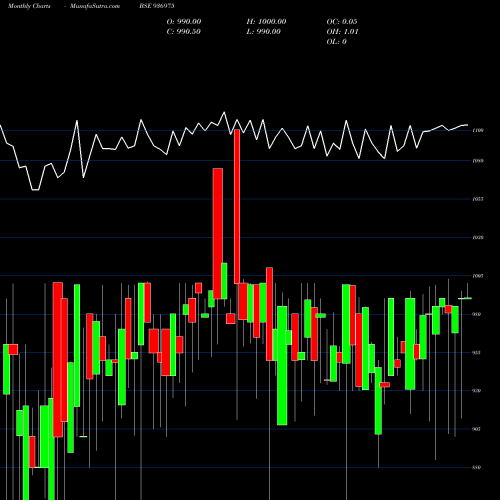This screenshot has width=500, height=500.
Task: Click the BSE 936975 symbol text
Action: point(157,6)
